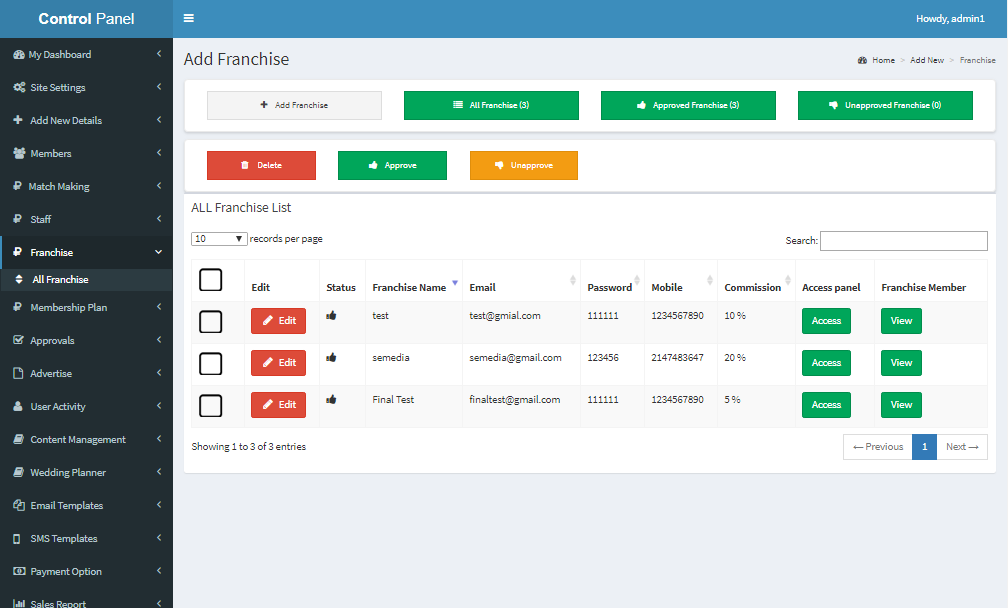Open the Approved Franchise (3) tab
Image resolution: width=1008 pixels, height=608 pixels.
click(688, 105)
